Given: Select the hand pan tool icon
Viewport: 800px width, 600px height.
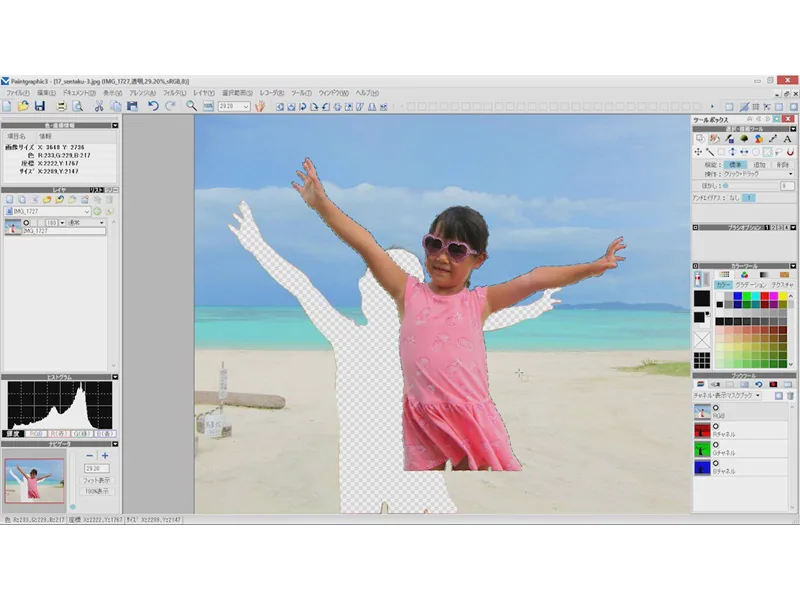Looking at the screenshot, I should click(x=259, y=106).
